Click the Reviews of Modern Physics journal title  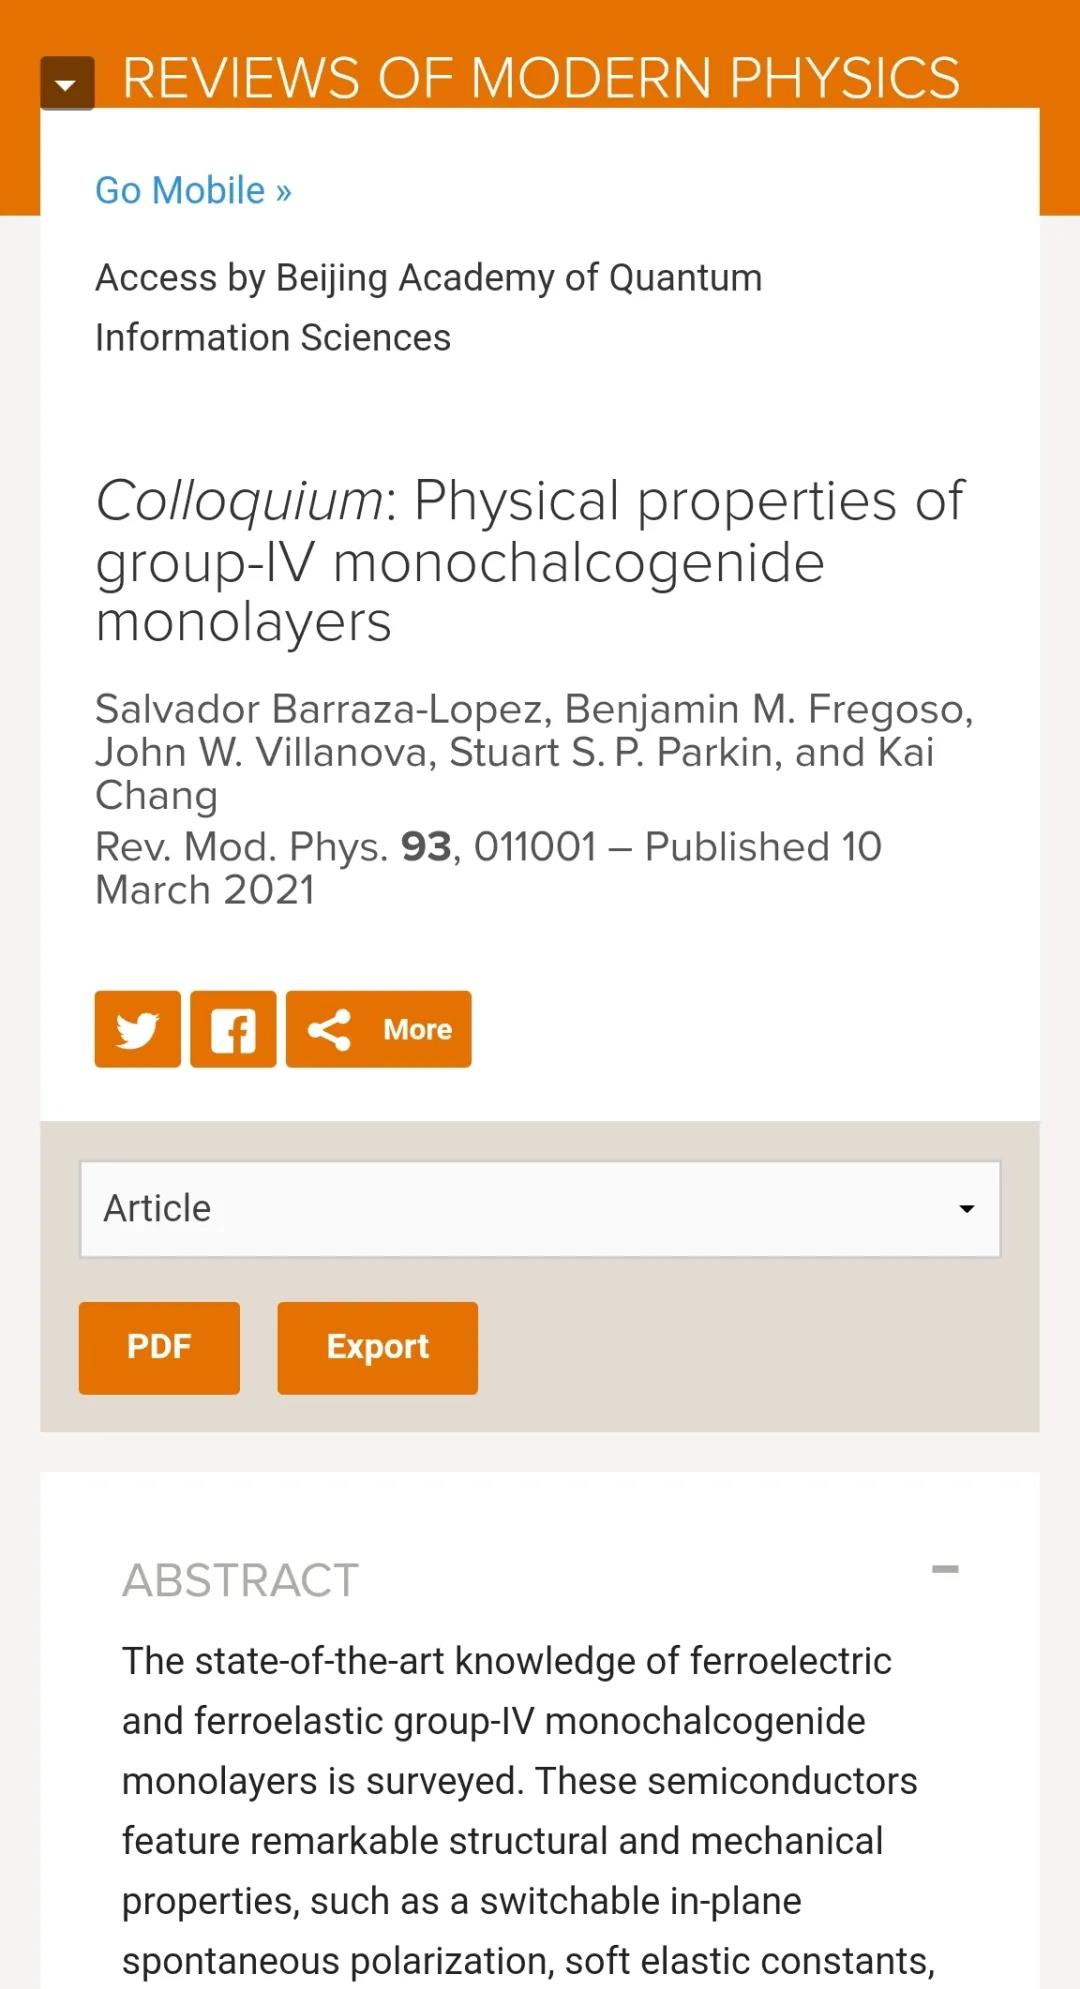[x=540, y=78]
